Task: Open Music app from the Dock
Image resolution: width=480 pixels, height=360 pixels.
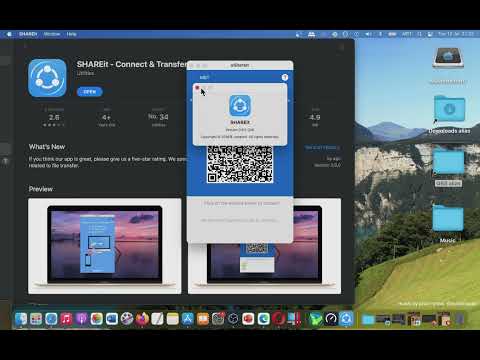Action: pos(66,319)
